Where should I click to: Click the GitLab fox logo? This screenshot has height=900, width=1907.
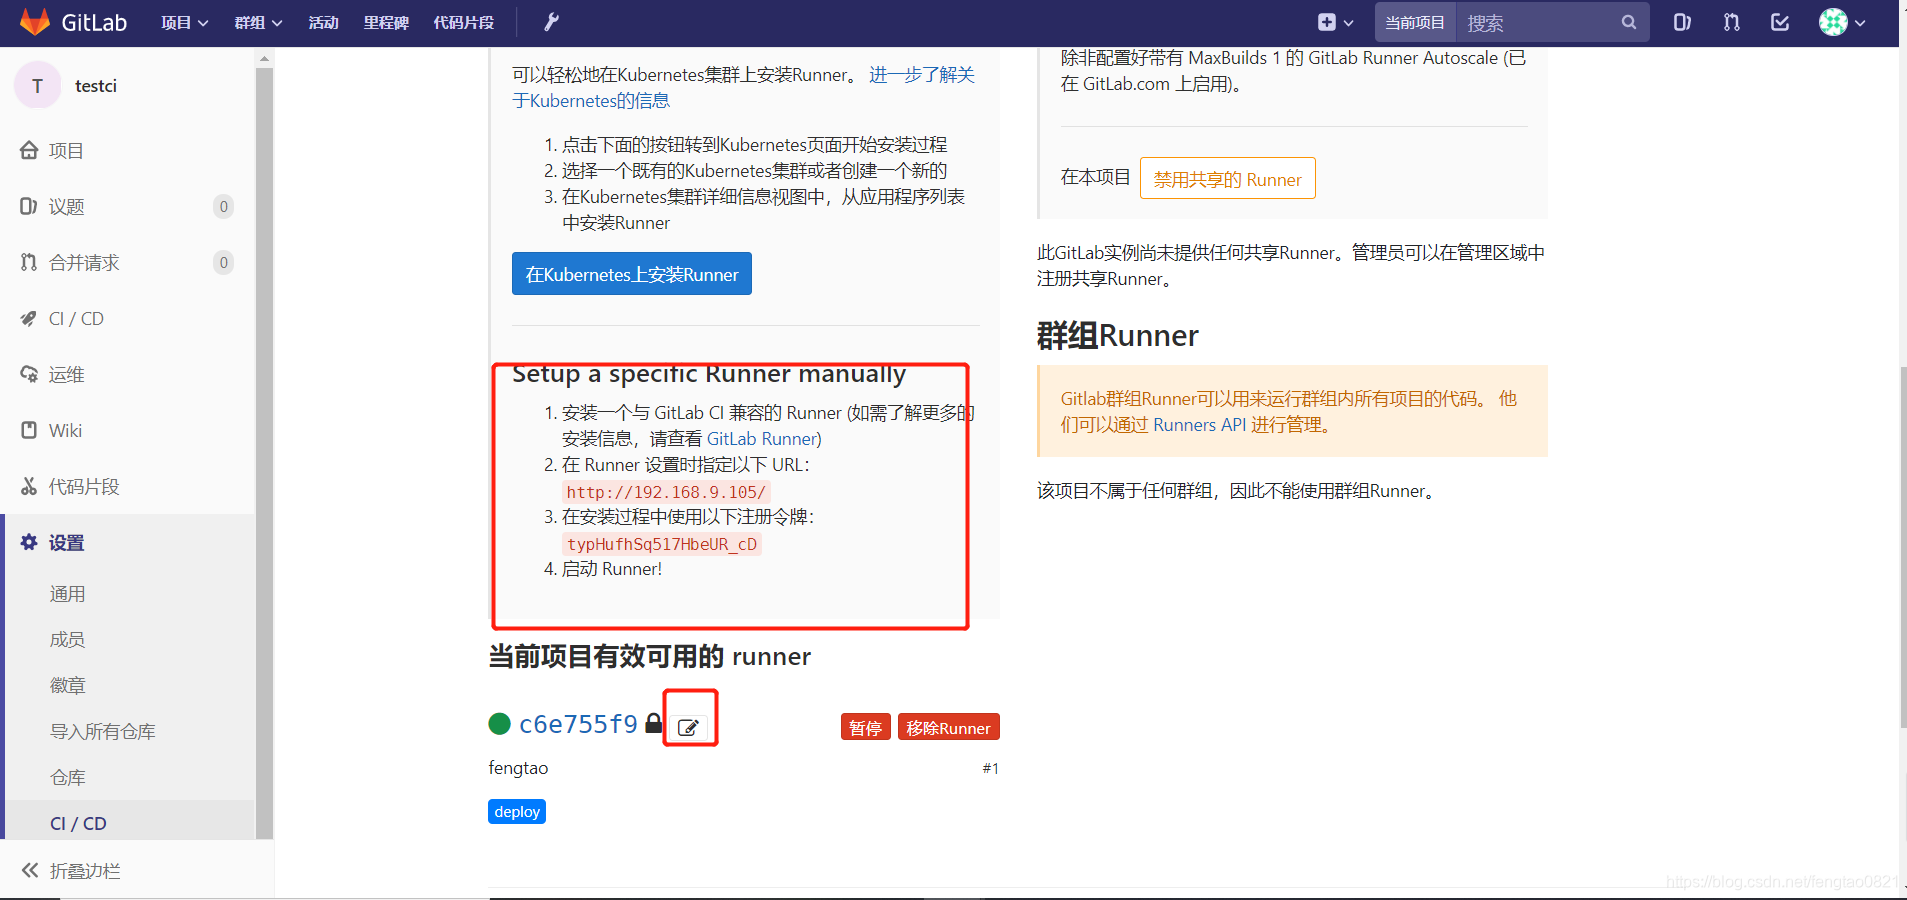pos(36,22)
